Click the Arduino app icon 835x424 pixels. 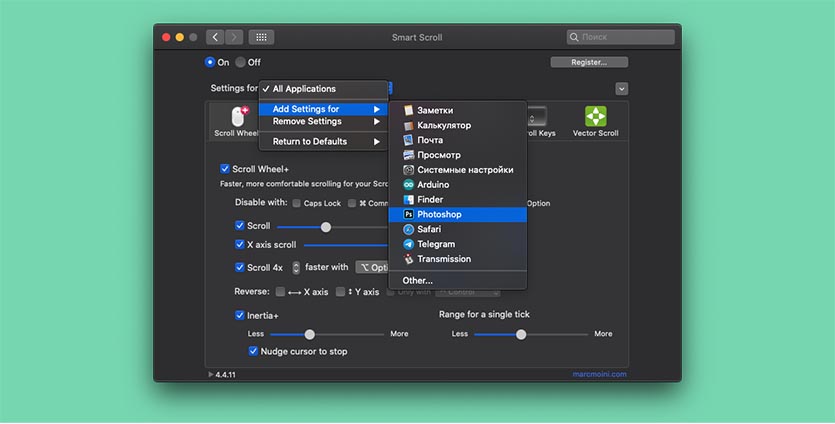pyautogui.click(x=408, y=185)
